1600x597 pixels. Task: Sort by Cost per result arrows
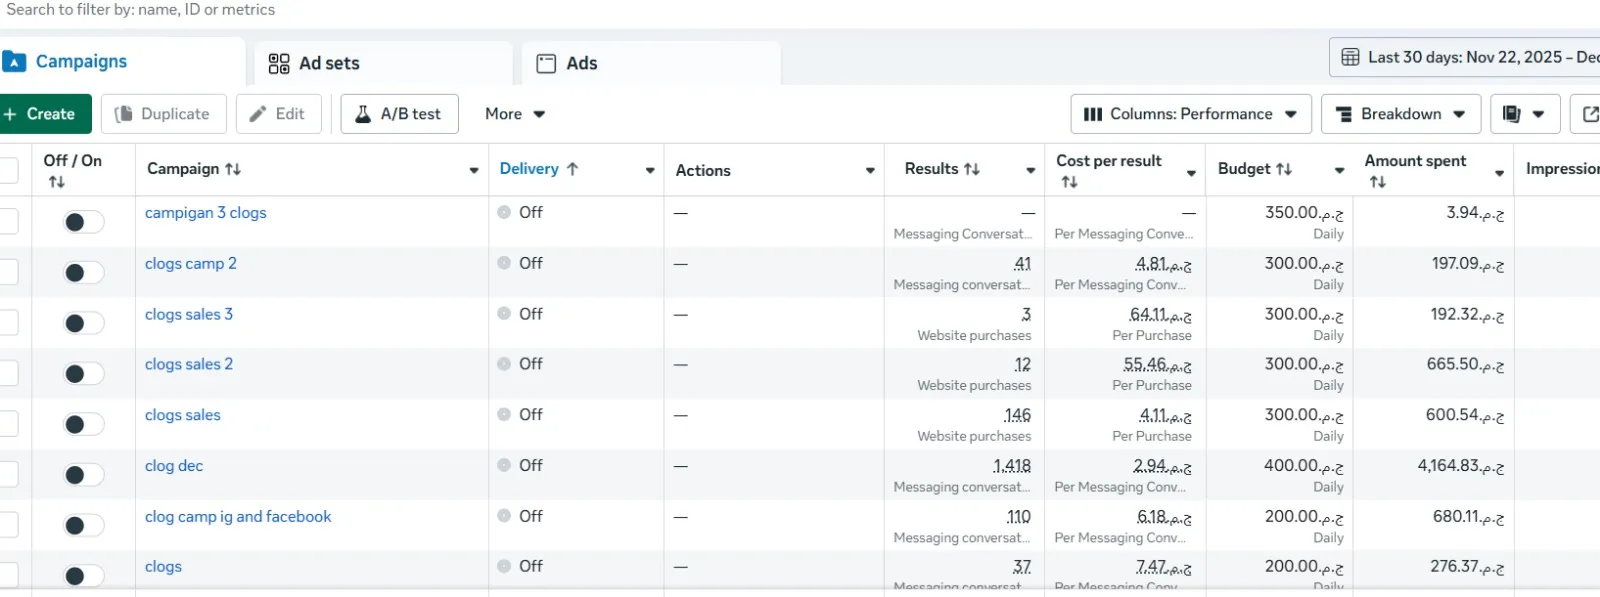pyautogui.click(x=1070, y=182)
